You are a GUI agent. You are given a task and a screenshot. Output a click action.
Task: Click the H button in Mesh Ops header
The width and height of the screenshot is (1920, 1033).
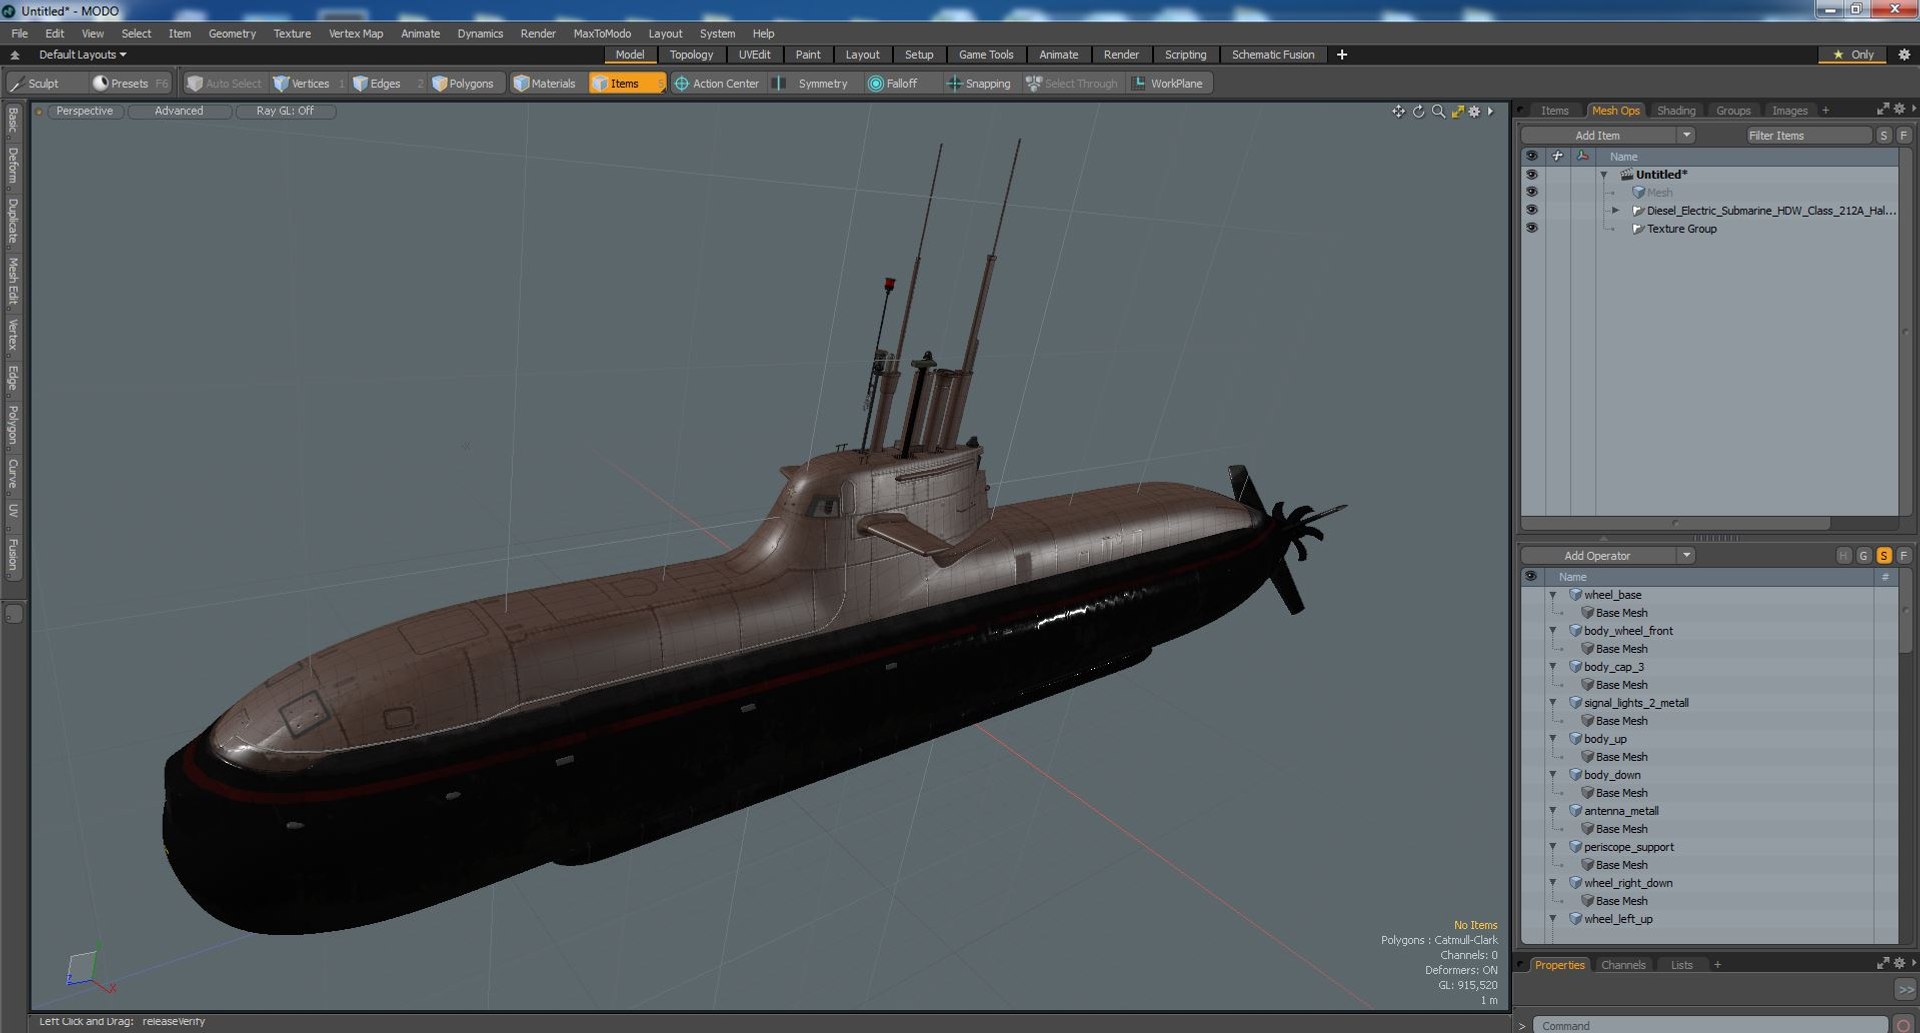pyautogui.click(x=1844, y=556)
